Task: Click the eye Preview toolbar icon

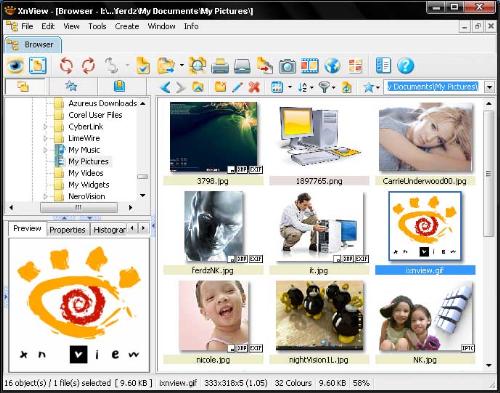Action: 15,66
